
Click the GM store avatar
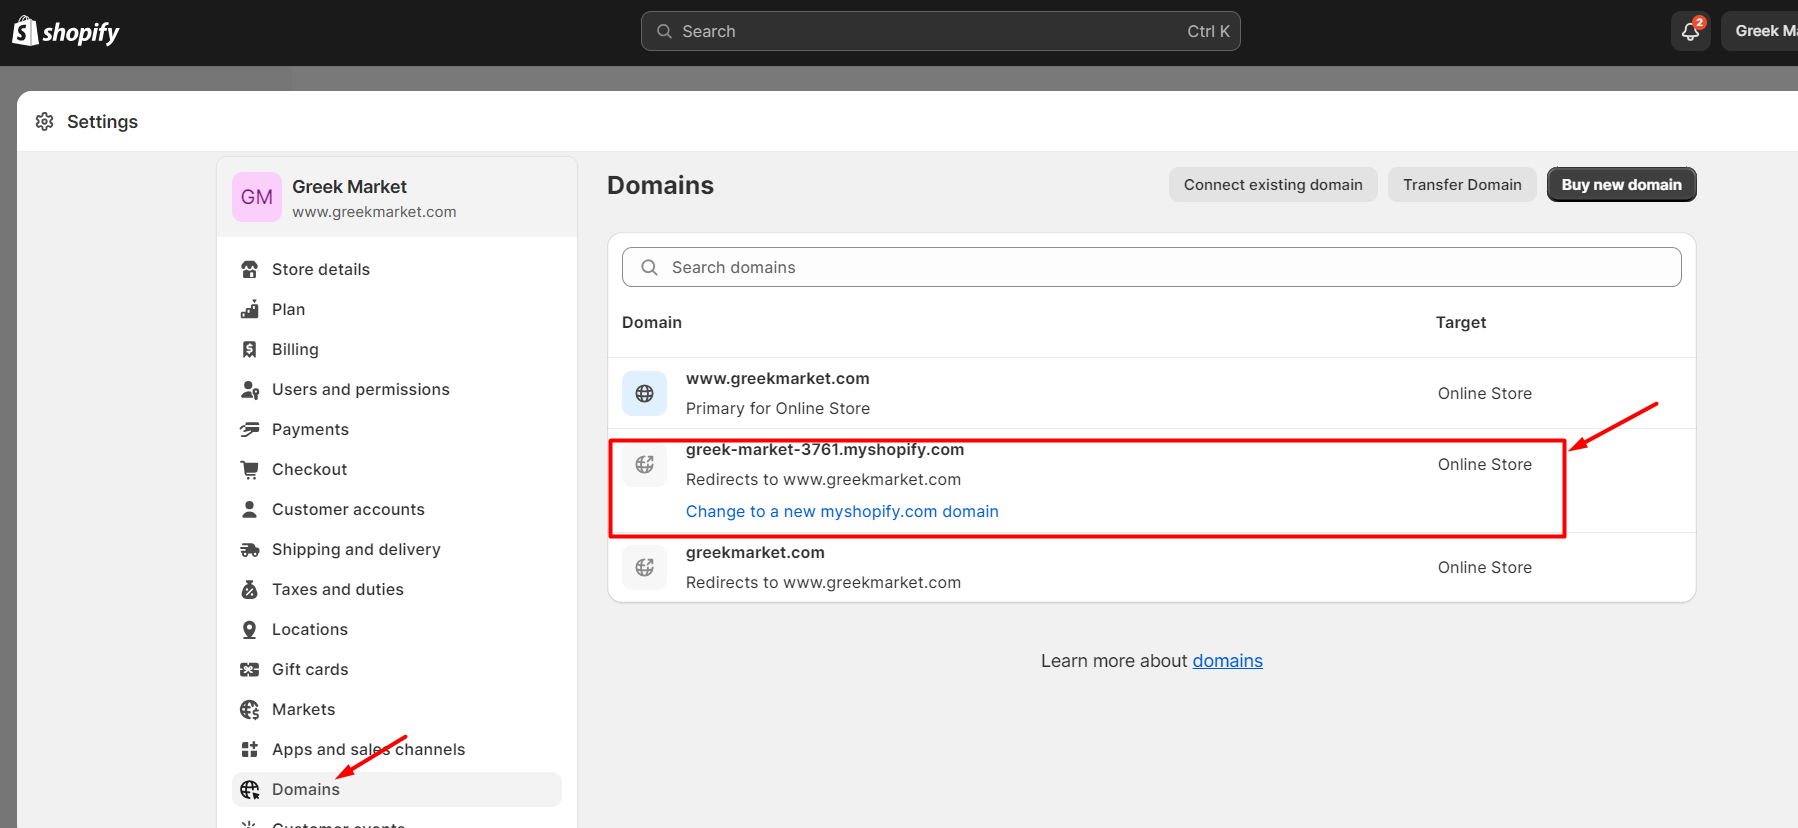click(257, 197)
